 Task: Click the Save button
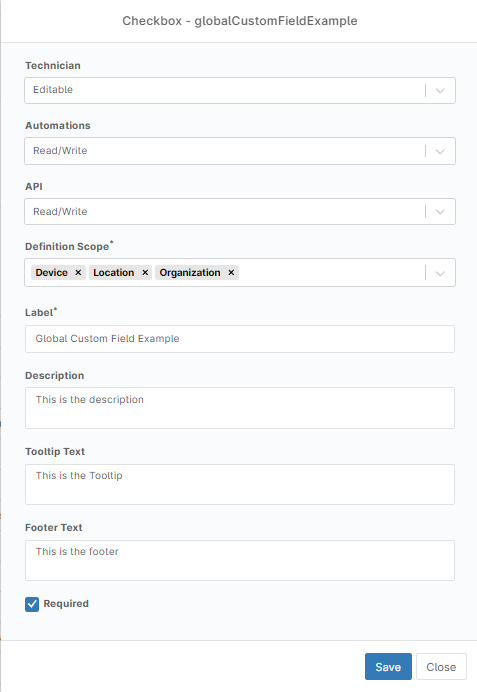point(388,666)
